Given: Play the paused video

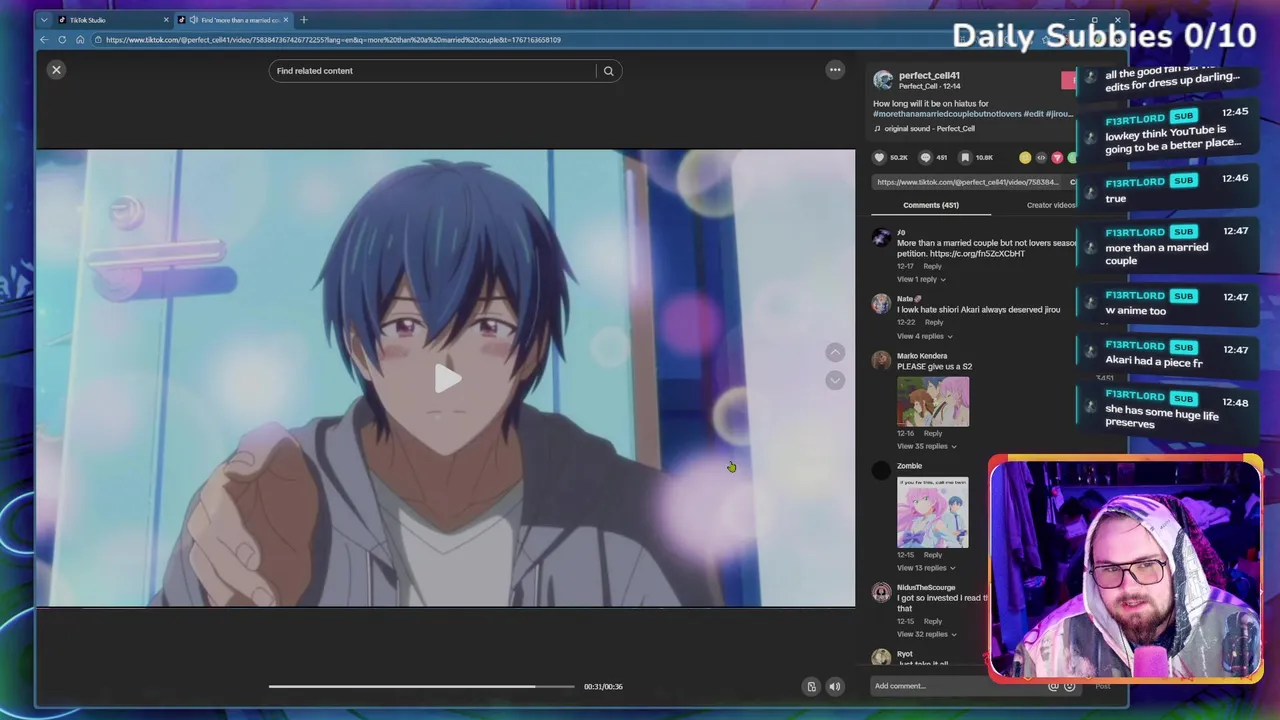Looking at the screenshot, I should [447, 378].
